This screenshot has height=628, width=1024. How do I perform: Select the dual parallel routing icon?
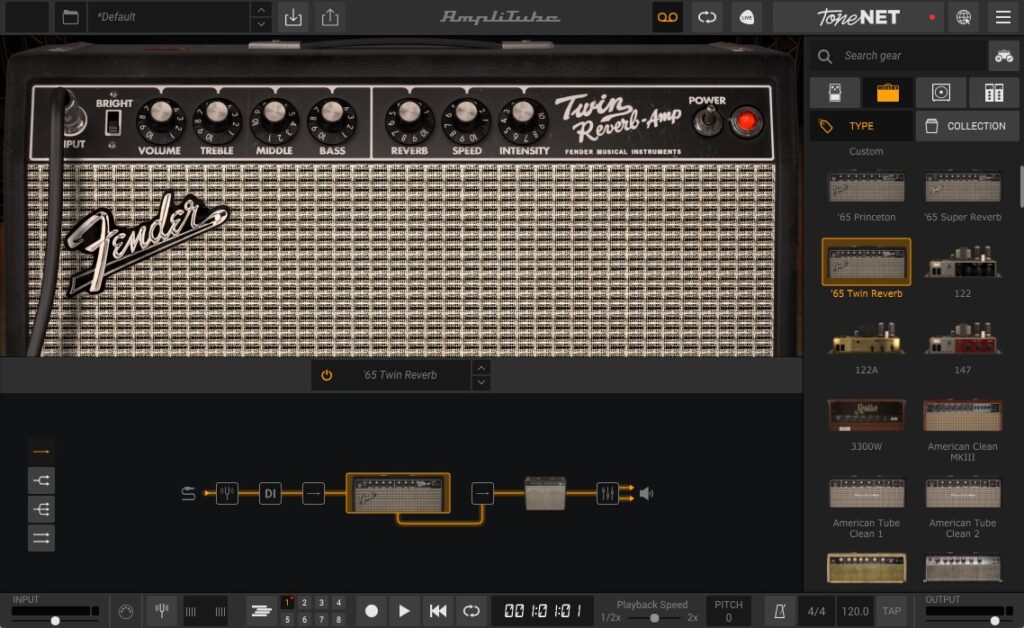tap(41, 538)
